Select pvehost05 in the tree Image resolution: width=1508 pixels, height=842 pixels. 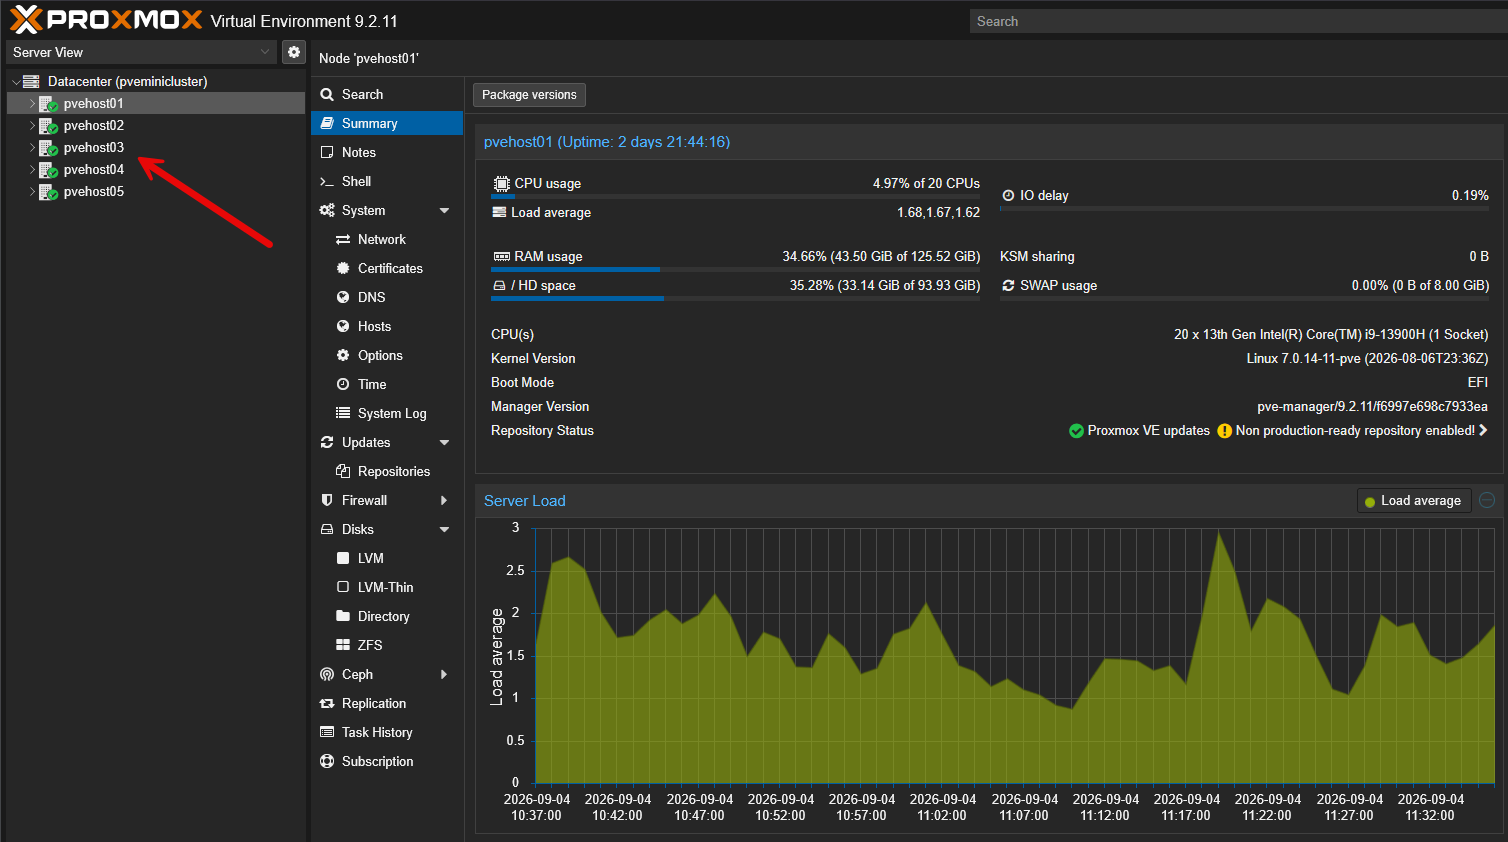click(156, 191)
